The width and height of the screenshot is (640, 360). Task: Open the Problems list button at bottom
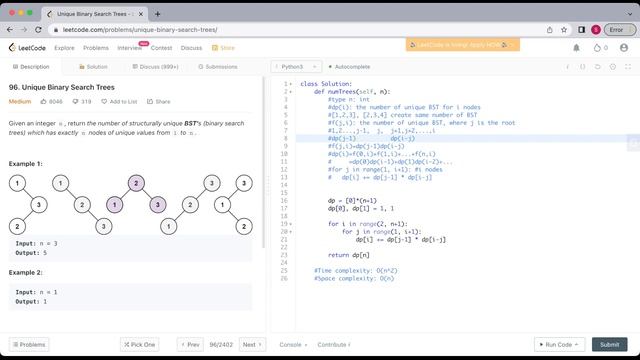[29, 345]
